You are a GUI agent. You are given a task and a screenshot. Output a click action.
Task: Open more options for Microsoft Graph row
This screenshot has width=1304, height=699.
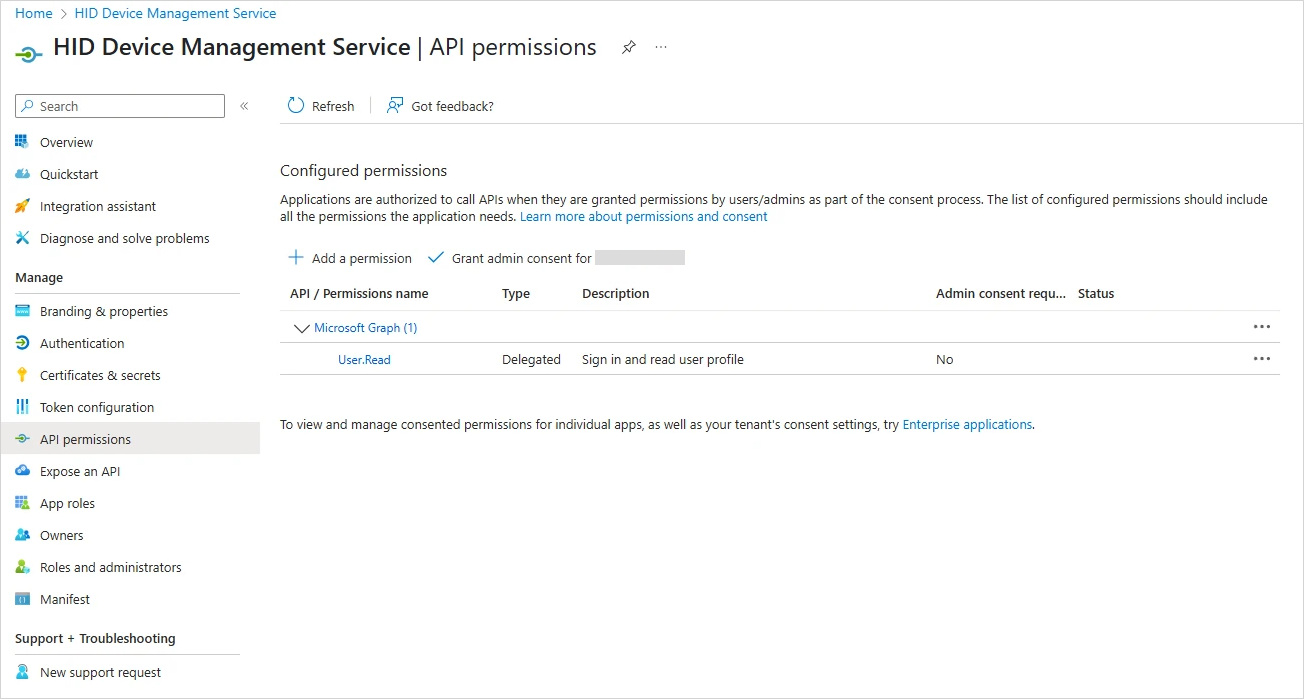pos(1261,327)
